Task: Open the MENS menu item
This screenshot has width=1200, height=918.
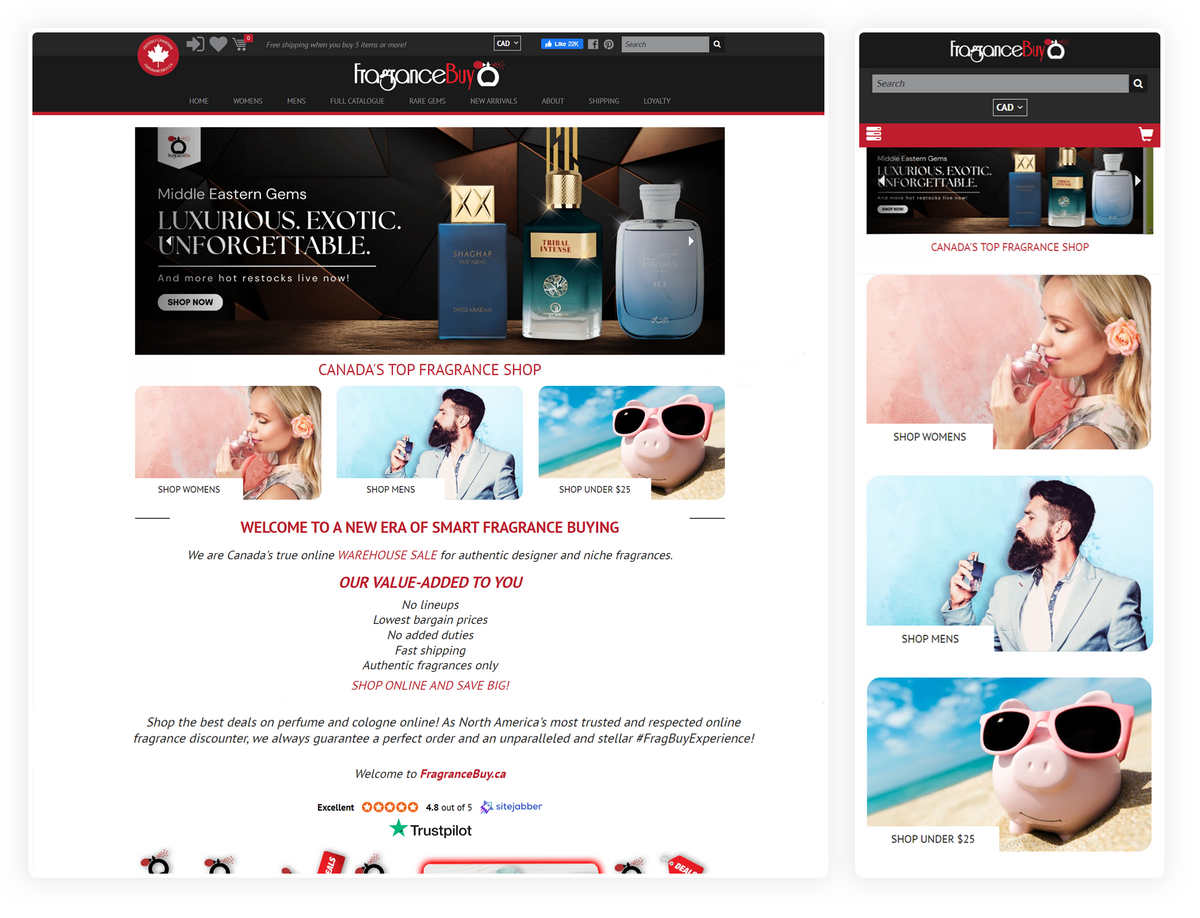Action: [297, 101]
